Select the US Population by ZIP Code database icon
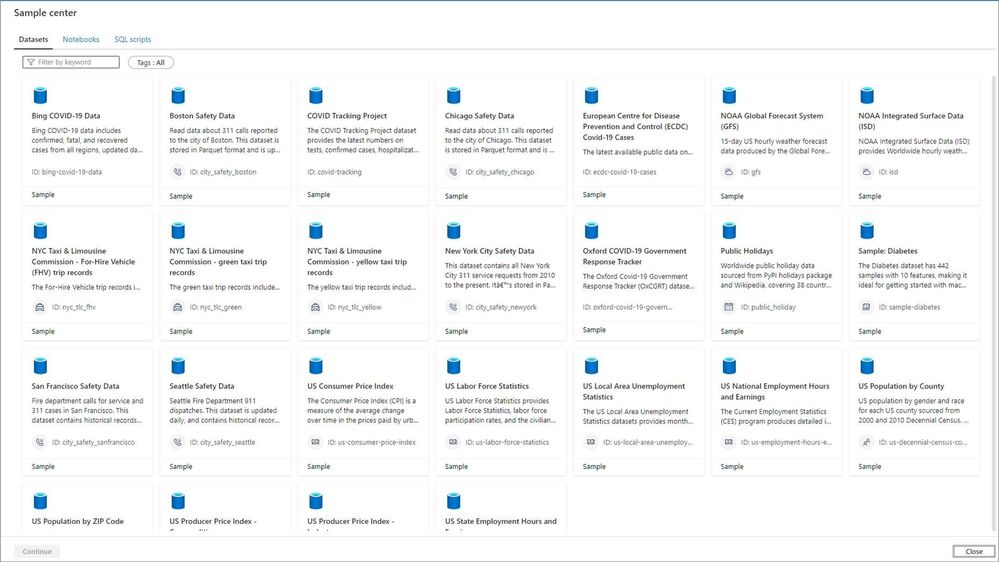 pos(40,501)
